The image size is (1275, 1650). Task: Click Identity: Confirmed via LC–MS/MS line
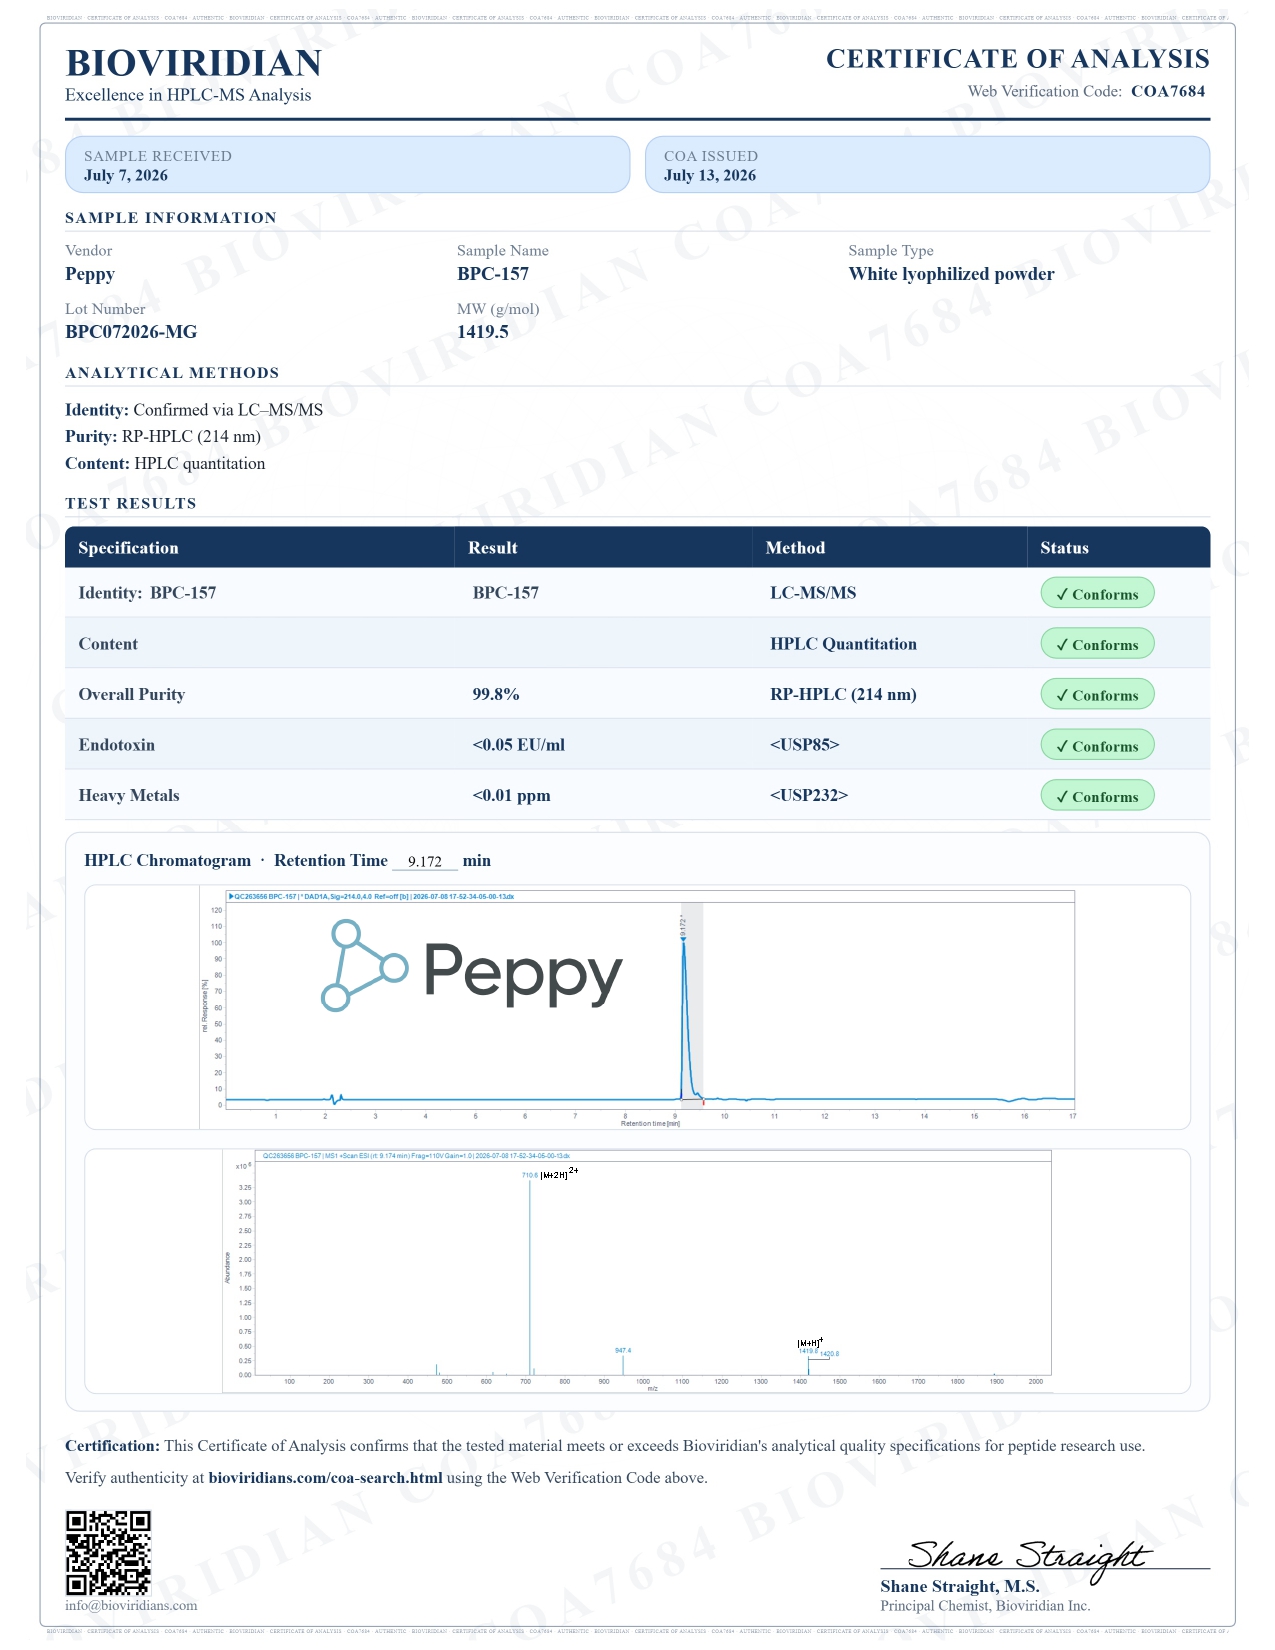pos(194,410)
